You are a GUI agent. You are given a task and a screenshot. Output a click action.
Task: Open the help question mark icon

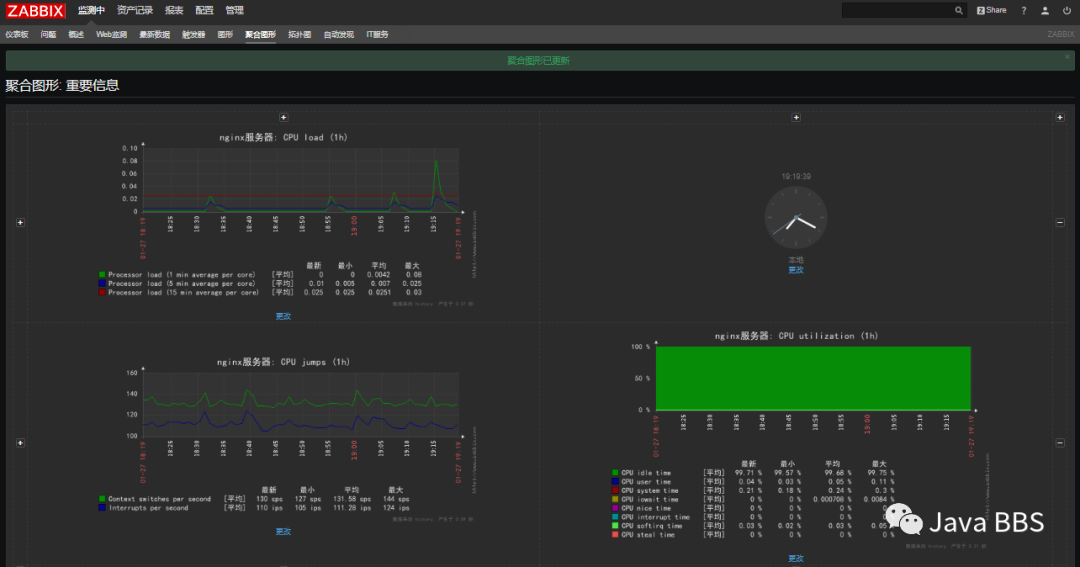pyautogui.click(x=1024, y=10)
